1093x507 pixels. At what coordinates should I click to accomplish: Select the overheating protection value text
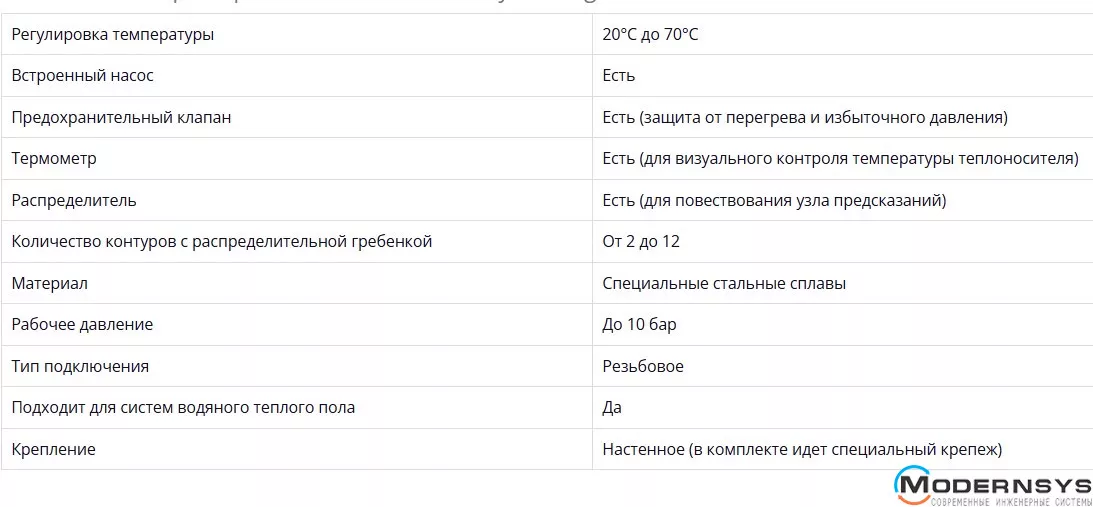(x=804, y=117)
